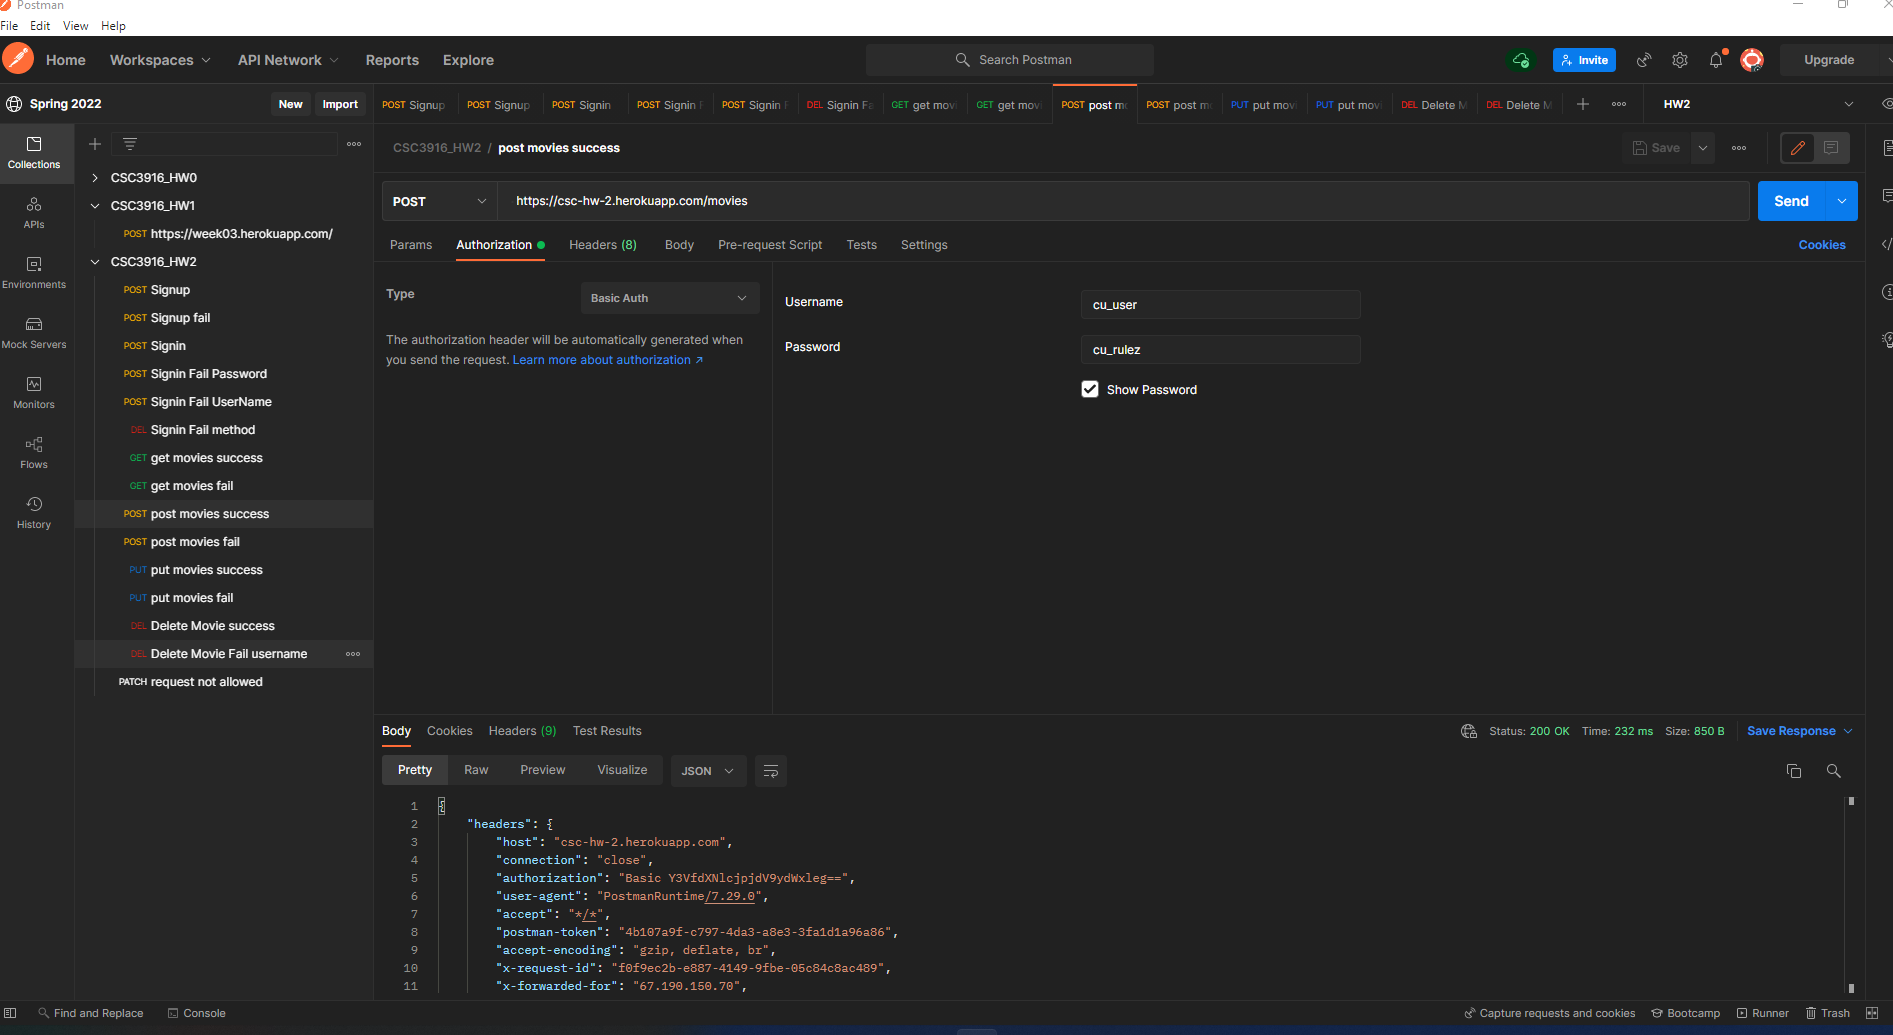Select the Monitors sidebar icon
1893x1035 pixels.
(33, 392)
